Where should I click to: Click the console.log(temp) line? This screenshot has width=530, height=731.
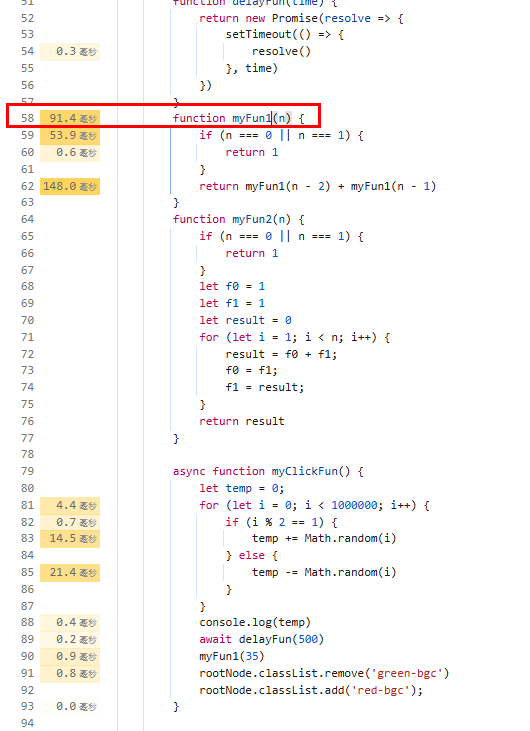point(255,622)
